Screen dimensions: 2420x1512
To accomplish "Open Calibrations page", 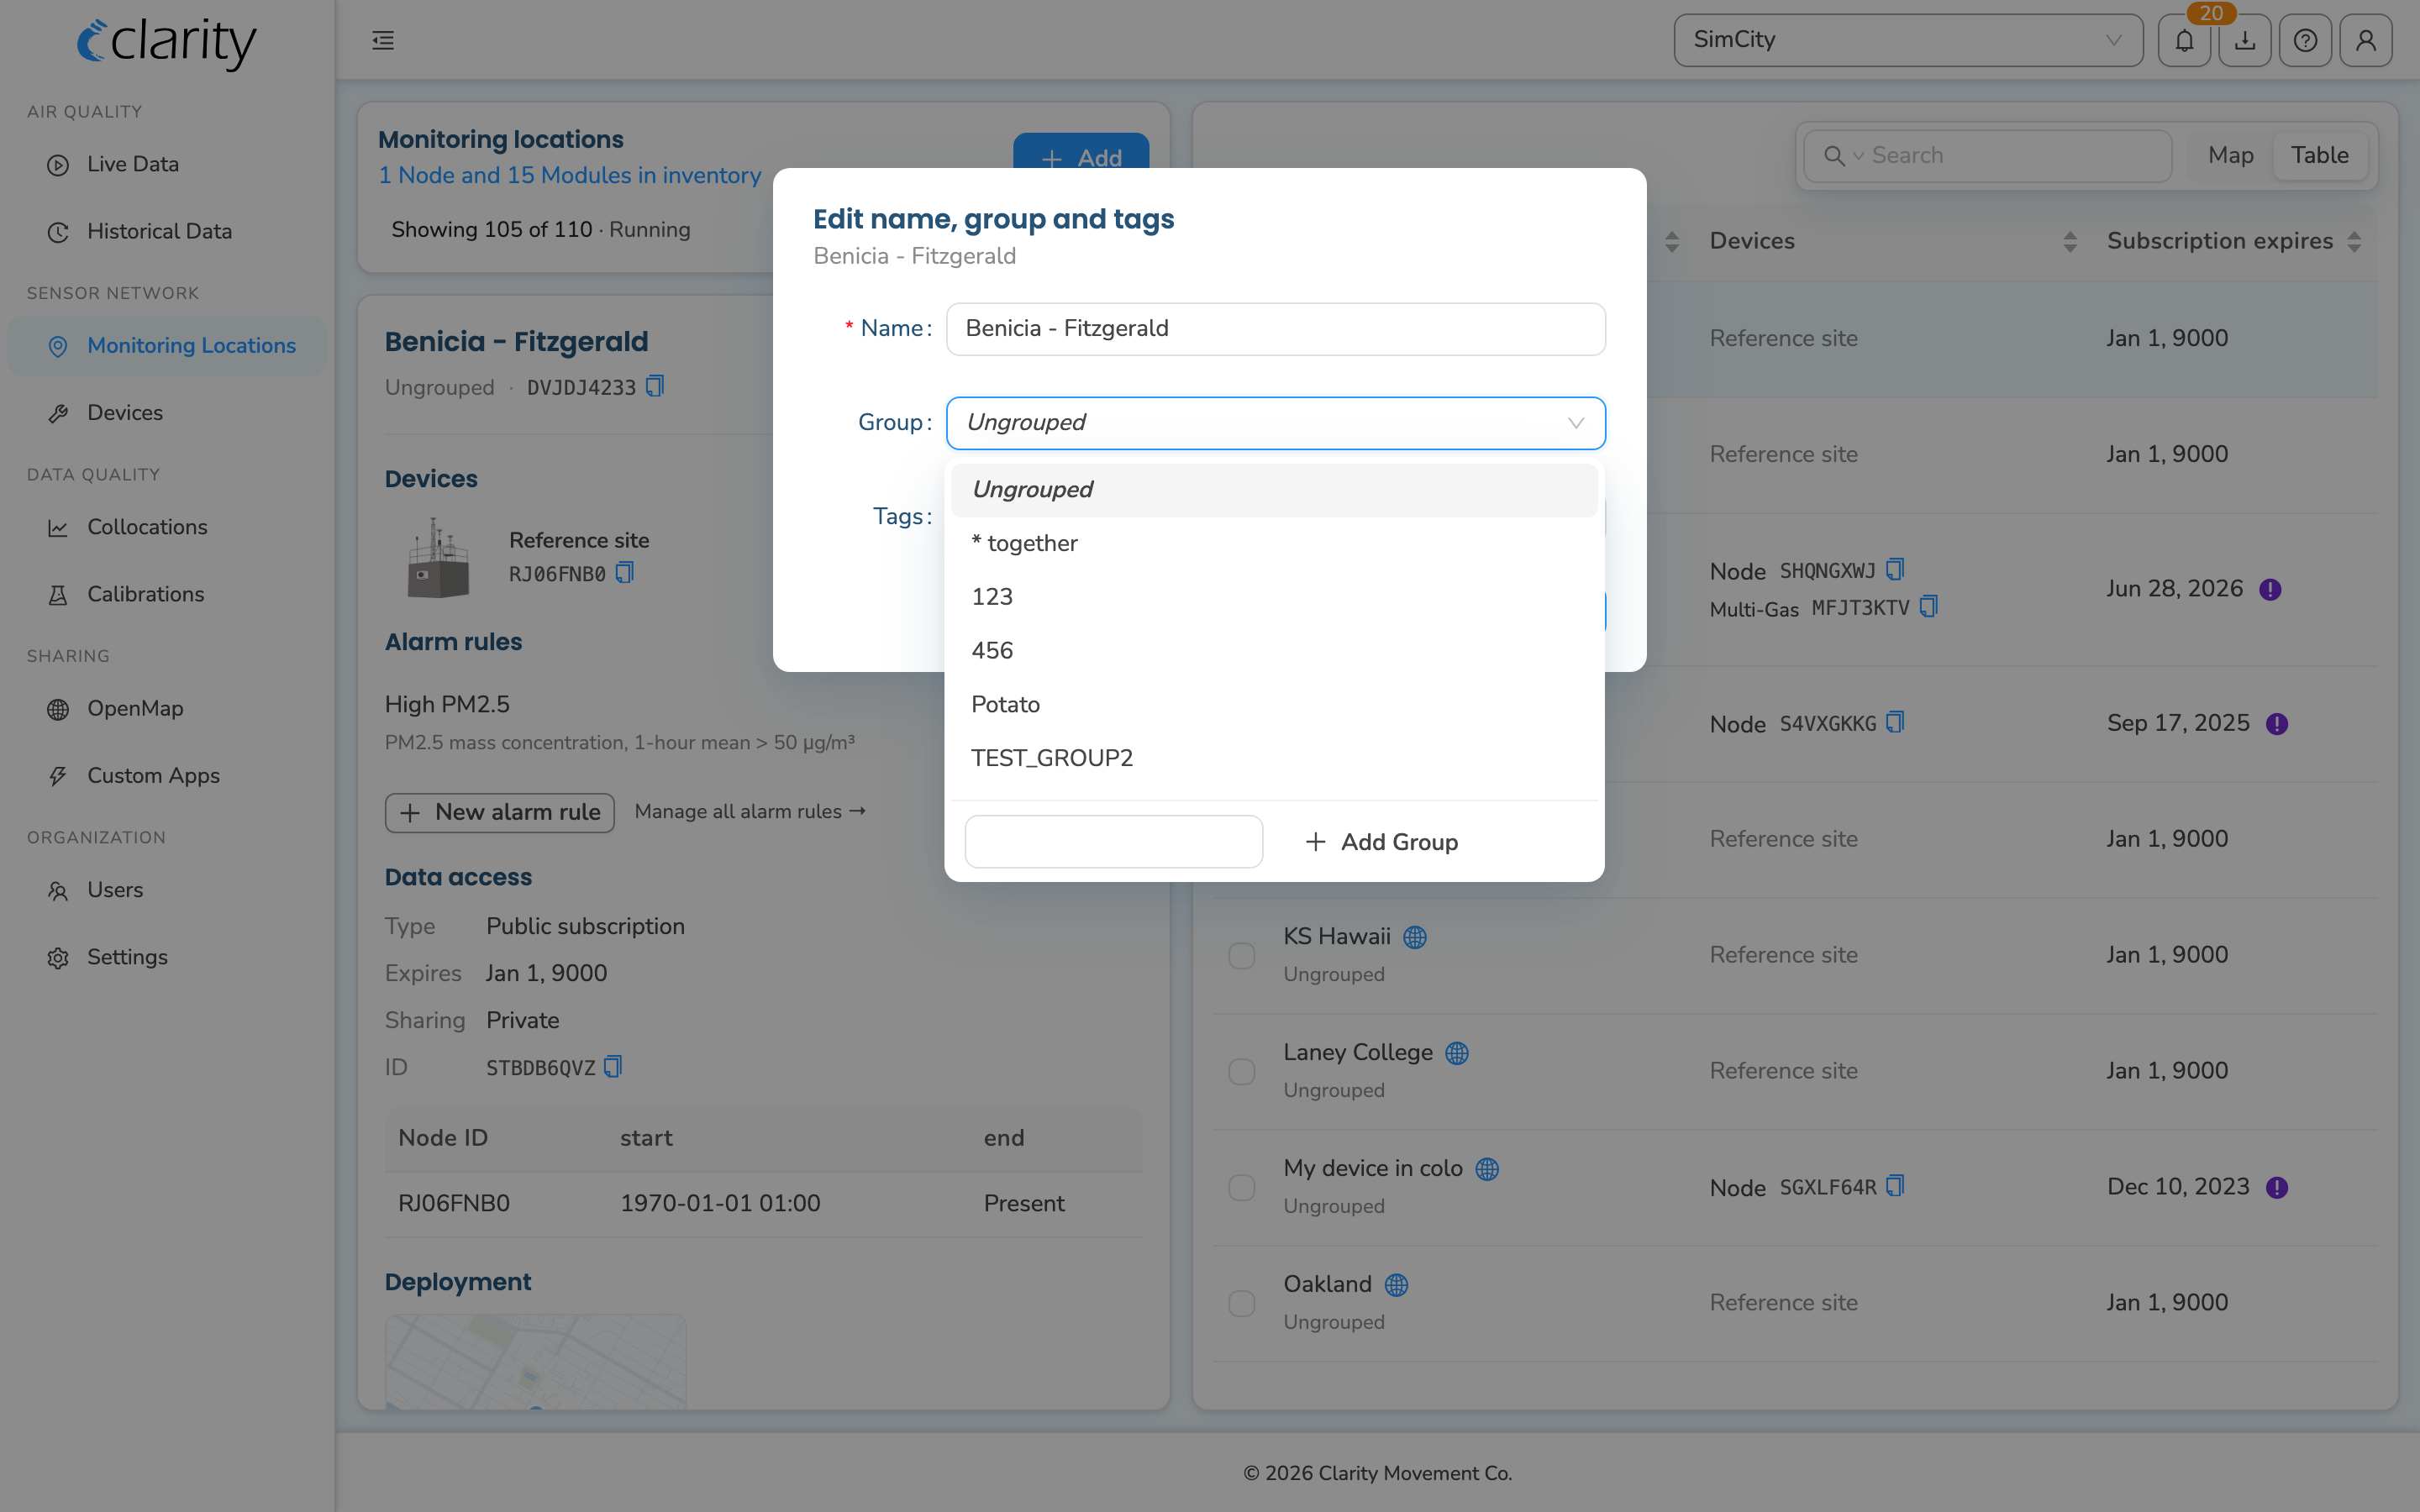I will click(x=167, y=594).
